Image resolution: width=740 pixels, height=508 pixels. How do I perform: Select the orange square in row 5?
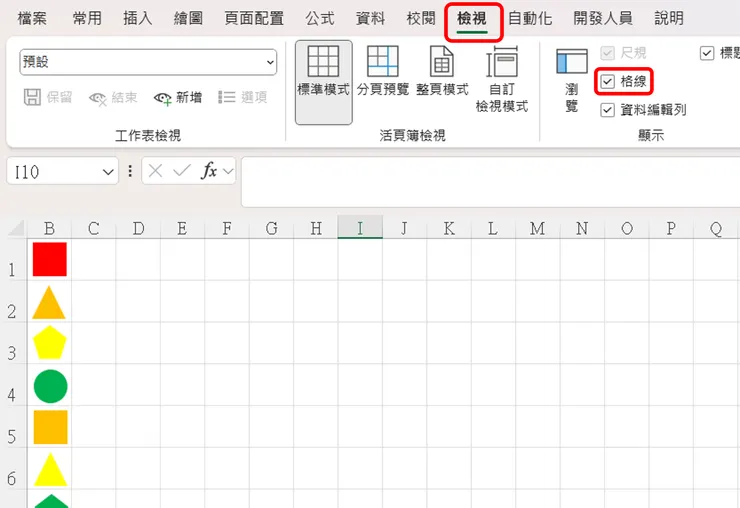[x=50, y=427]
